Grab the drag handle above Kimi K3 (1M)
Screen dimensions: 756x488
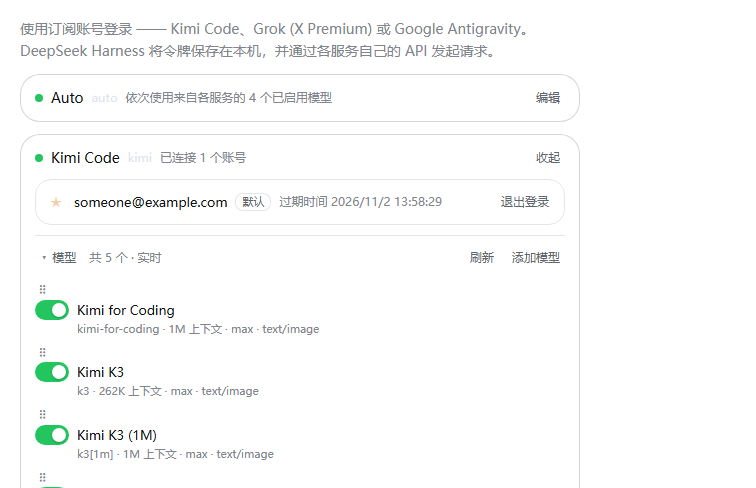(x=42, y=414)
